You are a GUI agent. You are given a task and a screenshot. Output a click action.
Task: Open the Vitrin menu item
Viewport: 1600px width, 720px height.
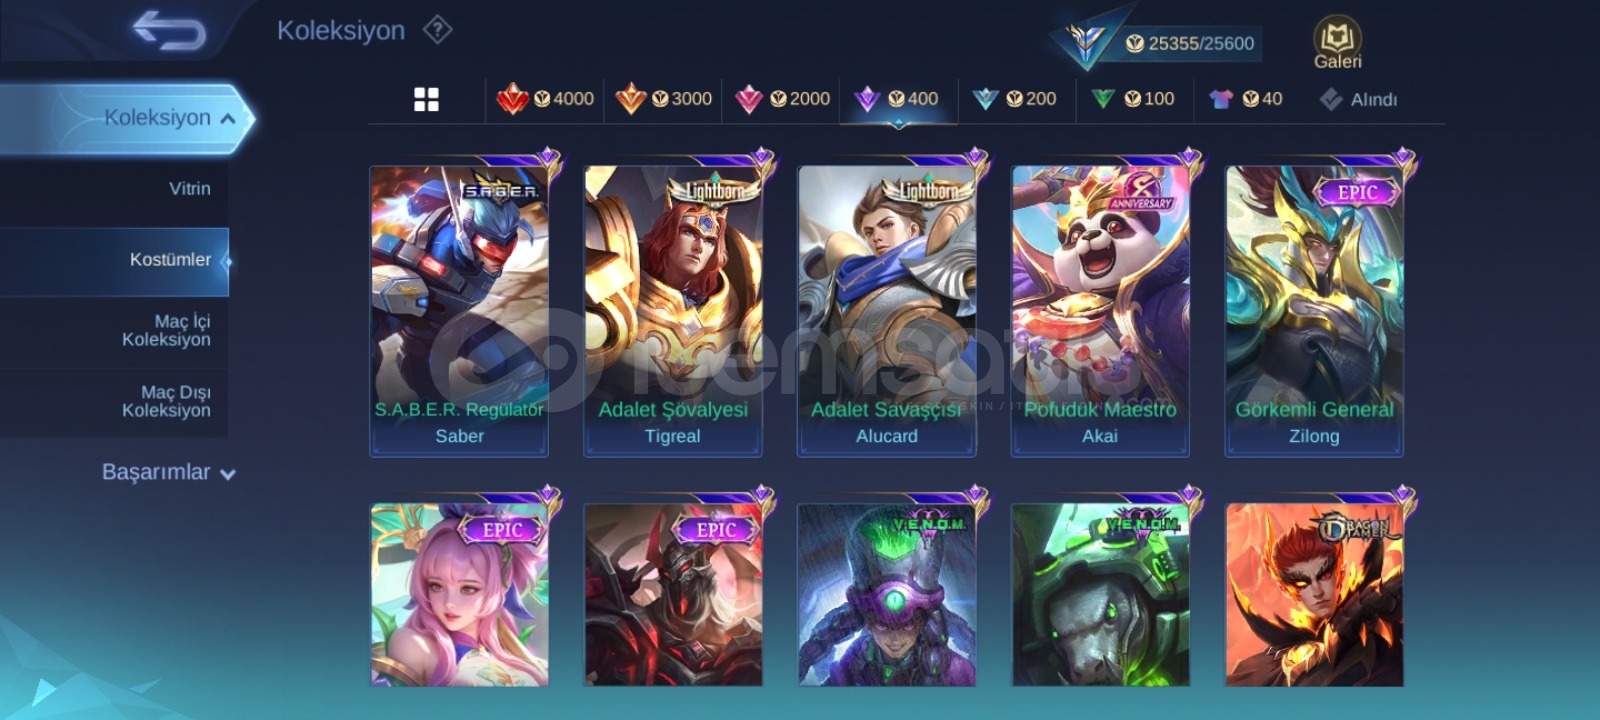[114, 189]
